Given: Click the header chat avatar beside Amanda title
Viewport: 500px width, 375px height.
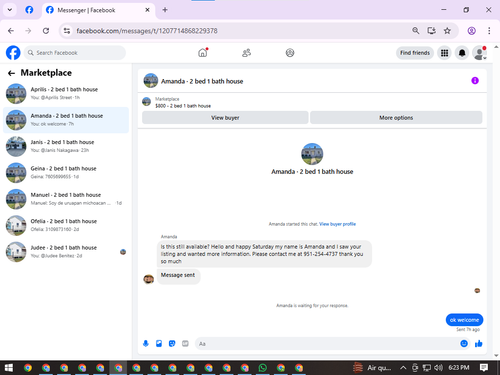Looking at the screenshot, I should tap(151, 81).
